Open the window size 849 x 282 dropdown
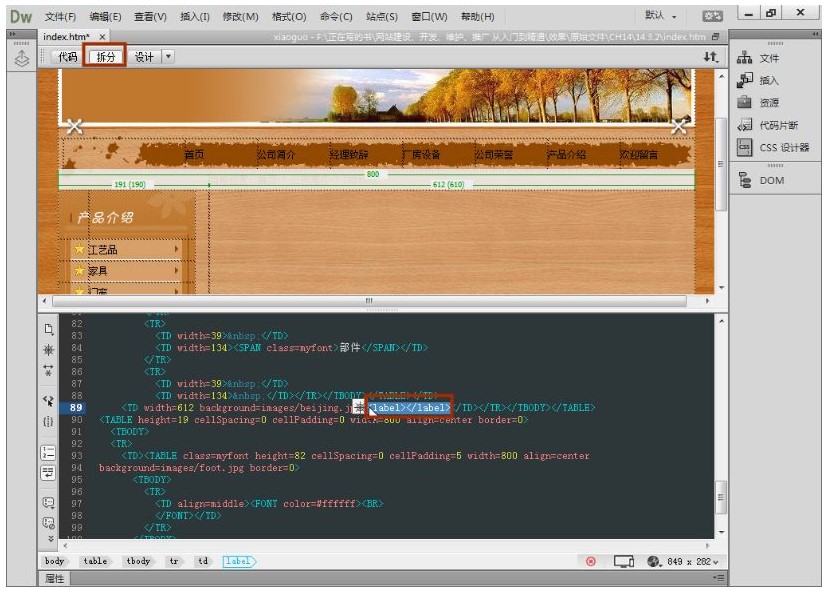Image resolution: width=827 pixels, height=590 pixels. [693, 562]
